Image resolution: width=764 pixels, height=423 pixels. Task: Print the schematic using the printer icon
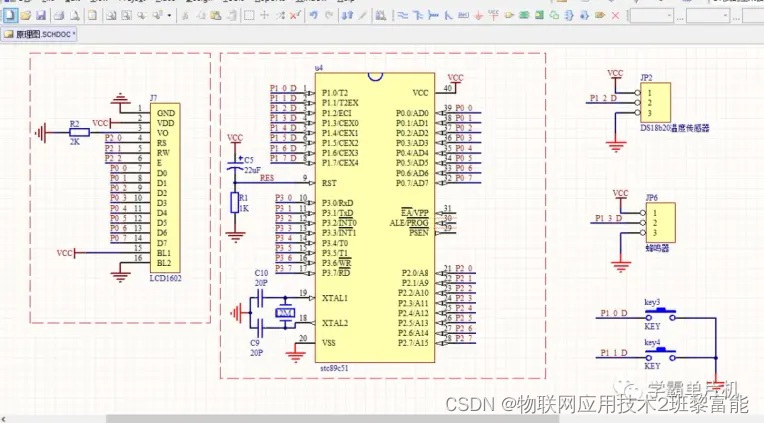59,16
